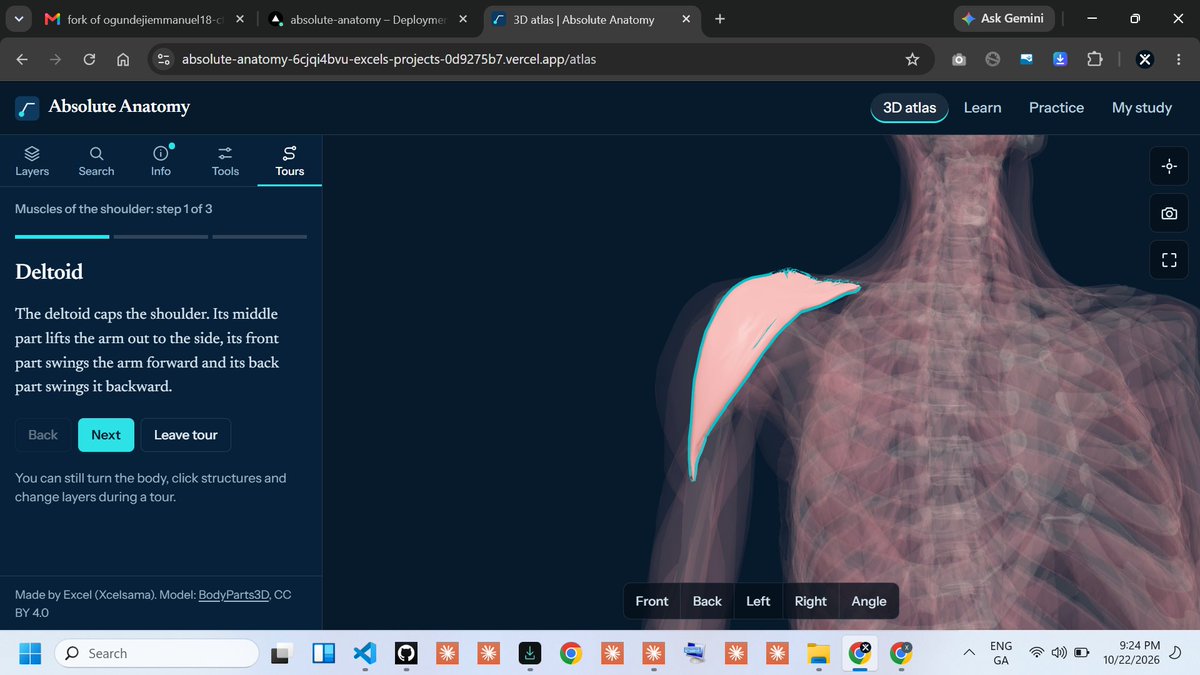Open the Windows Start menu
Image resolution: width=1200 pixels, height=675 pixels.
click(x=30, y=653)
